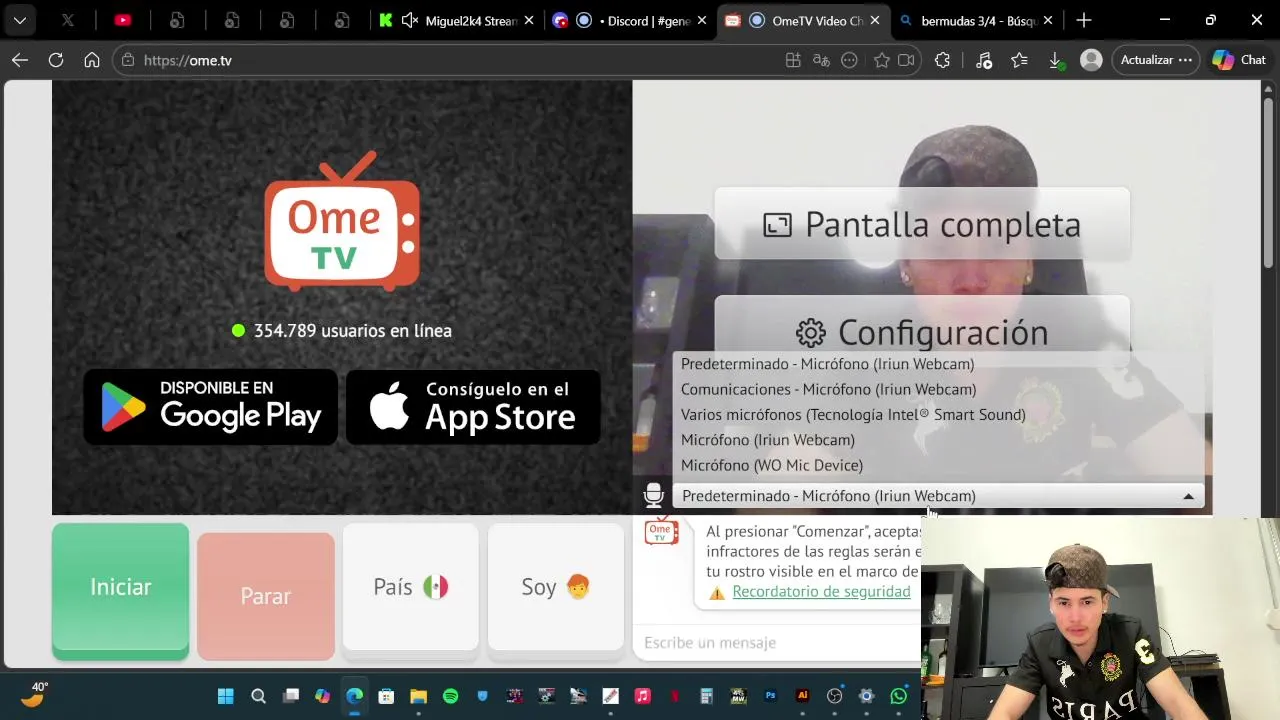Open Apple Music from taskbar

click(642, 696)
